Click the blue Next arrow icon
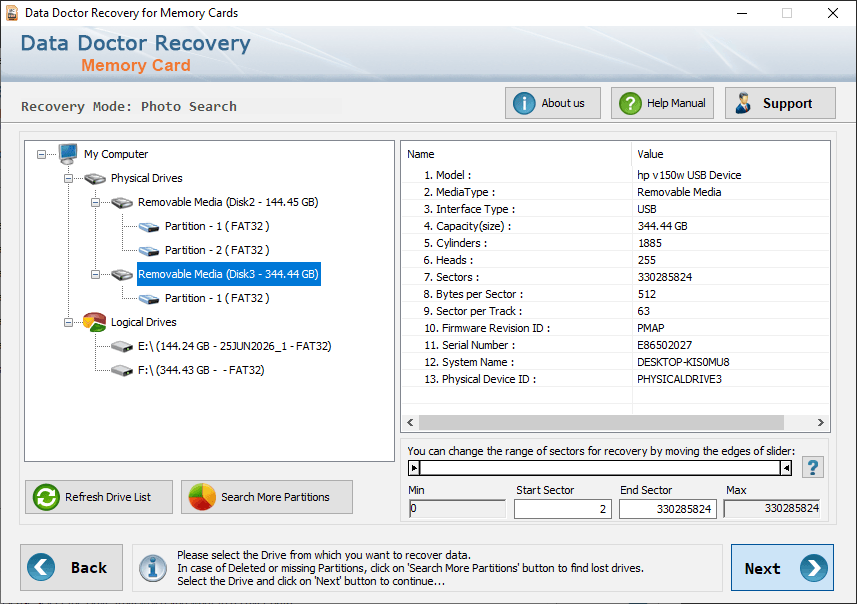 click(x=814, y=568)
